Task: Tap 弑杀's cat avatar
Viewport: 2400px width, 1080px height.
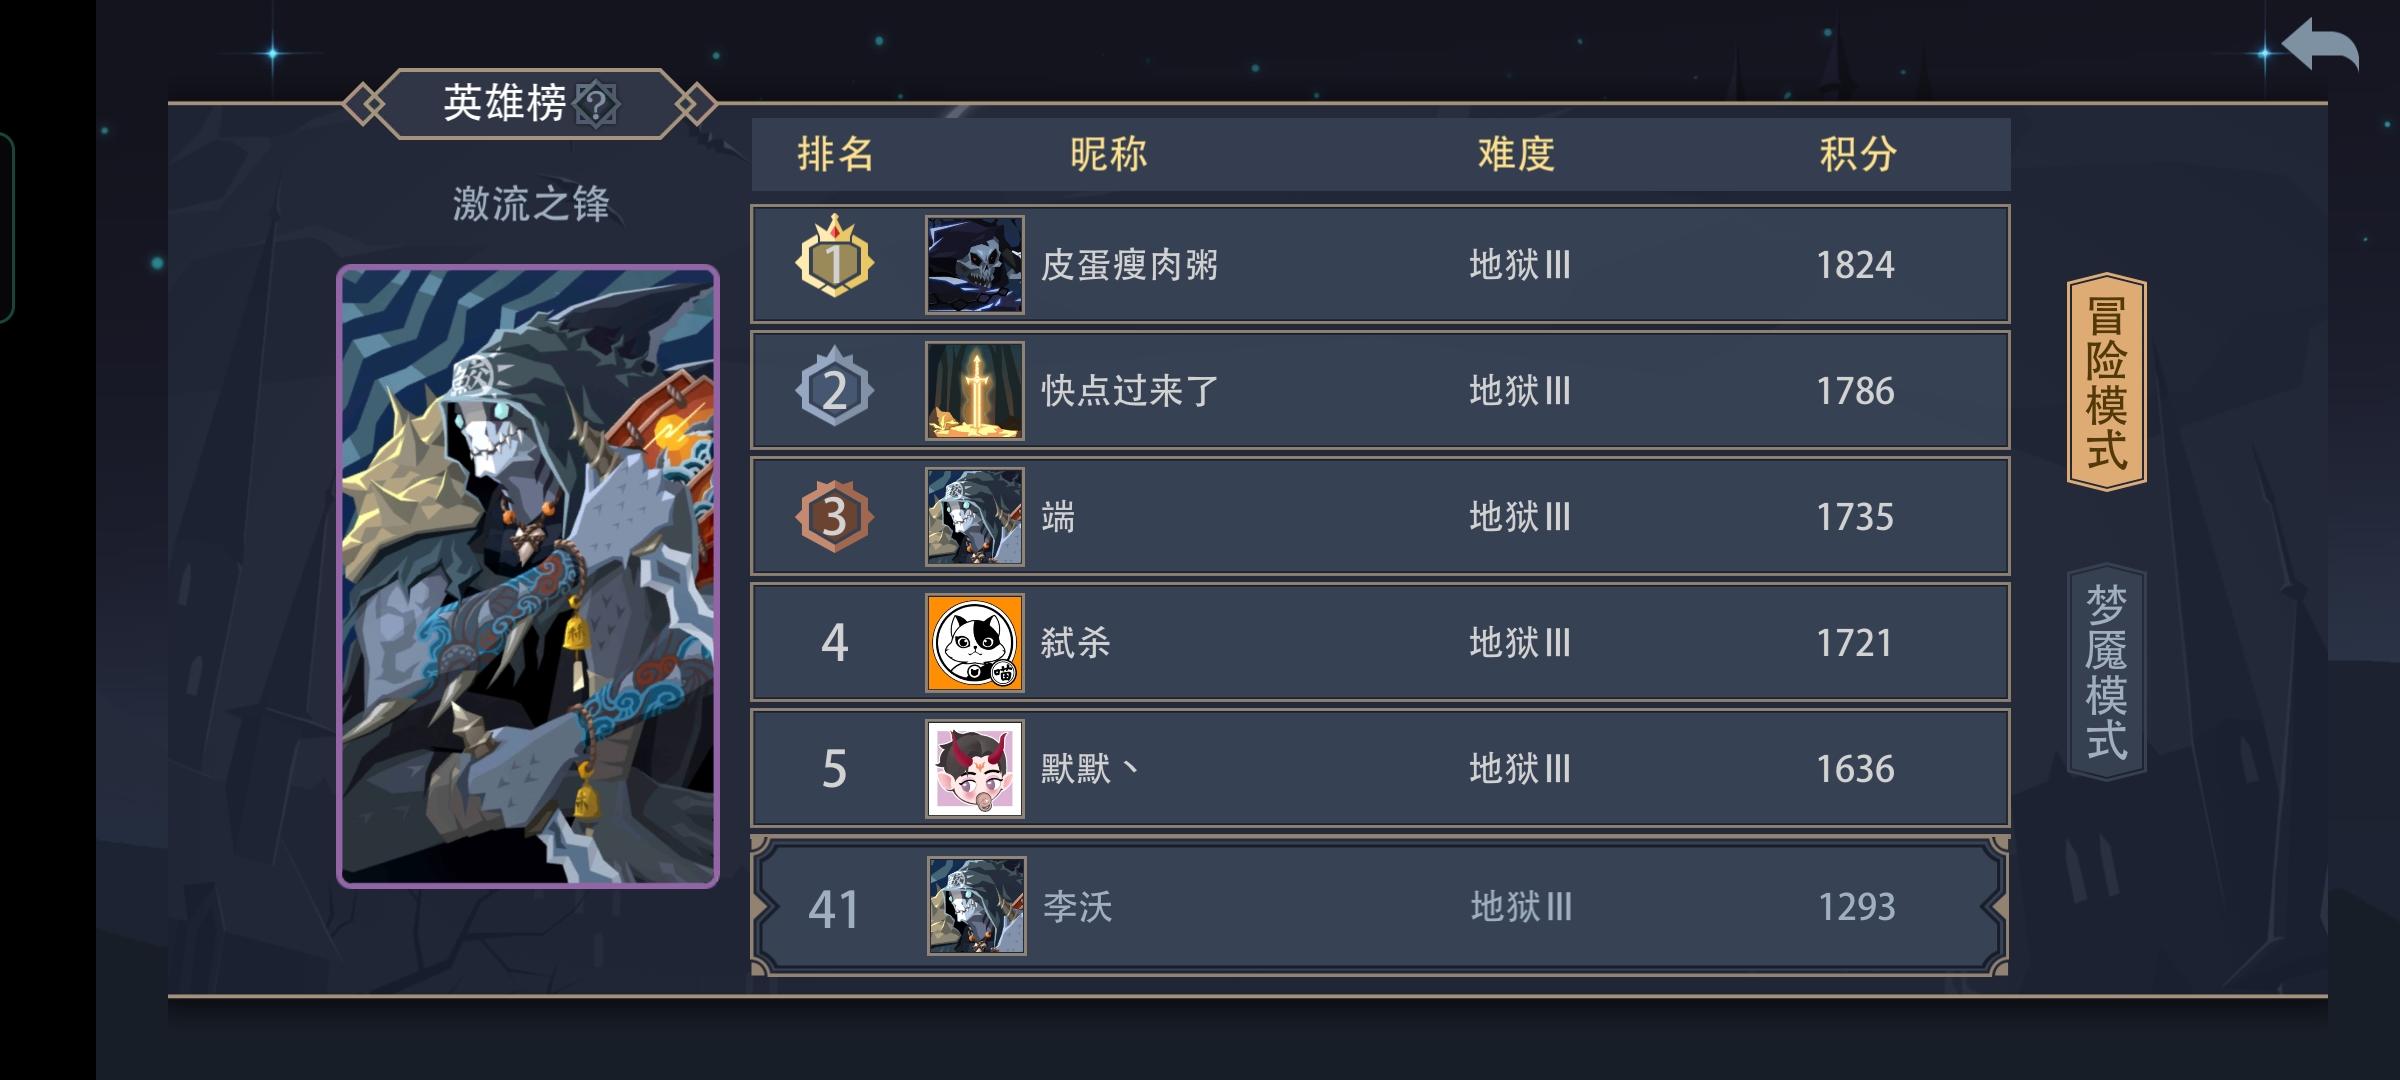Action: 974,643
